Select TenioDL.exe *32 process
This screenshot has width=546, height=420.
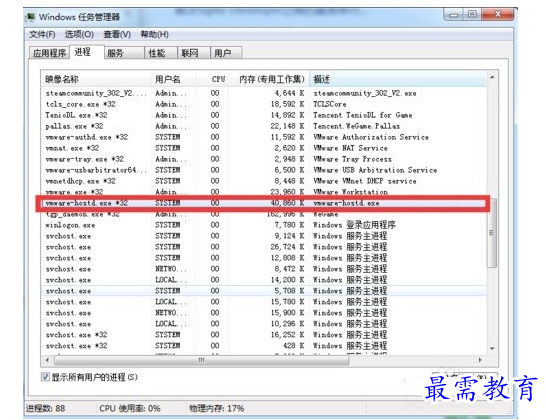[x=264, y=115]
